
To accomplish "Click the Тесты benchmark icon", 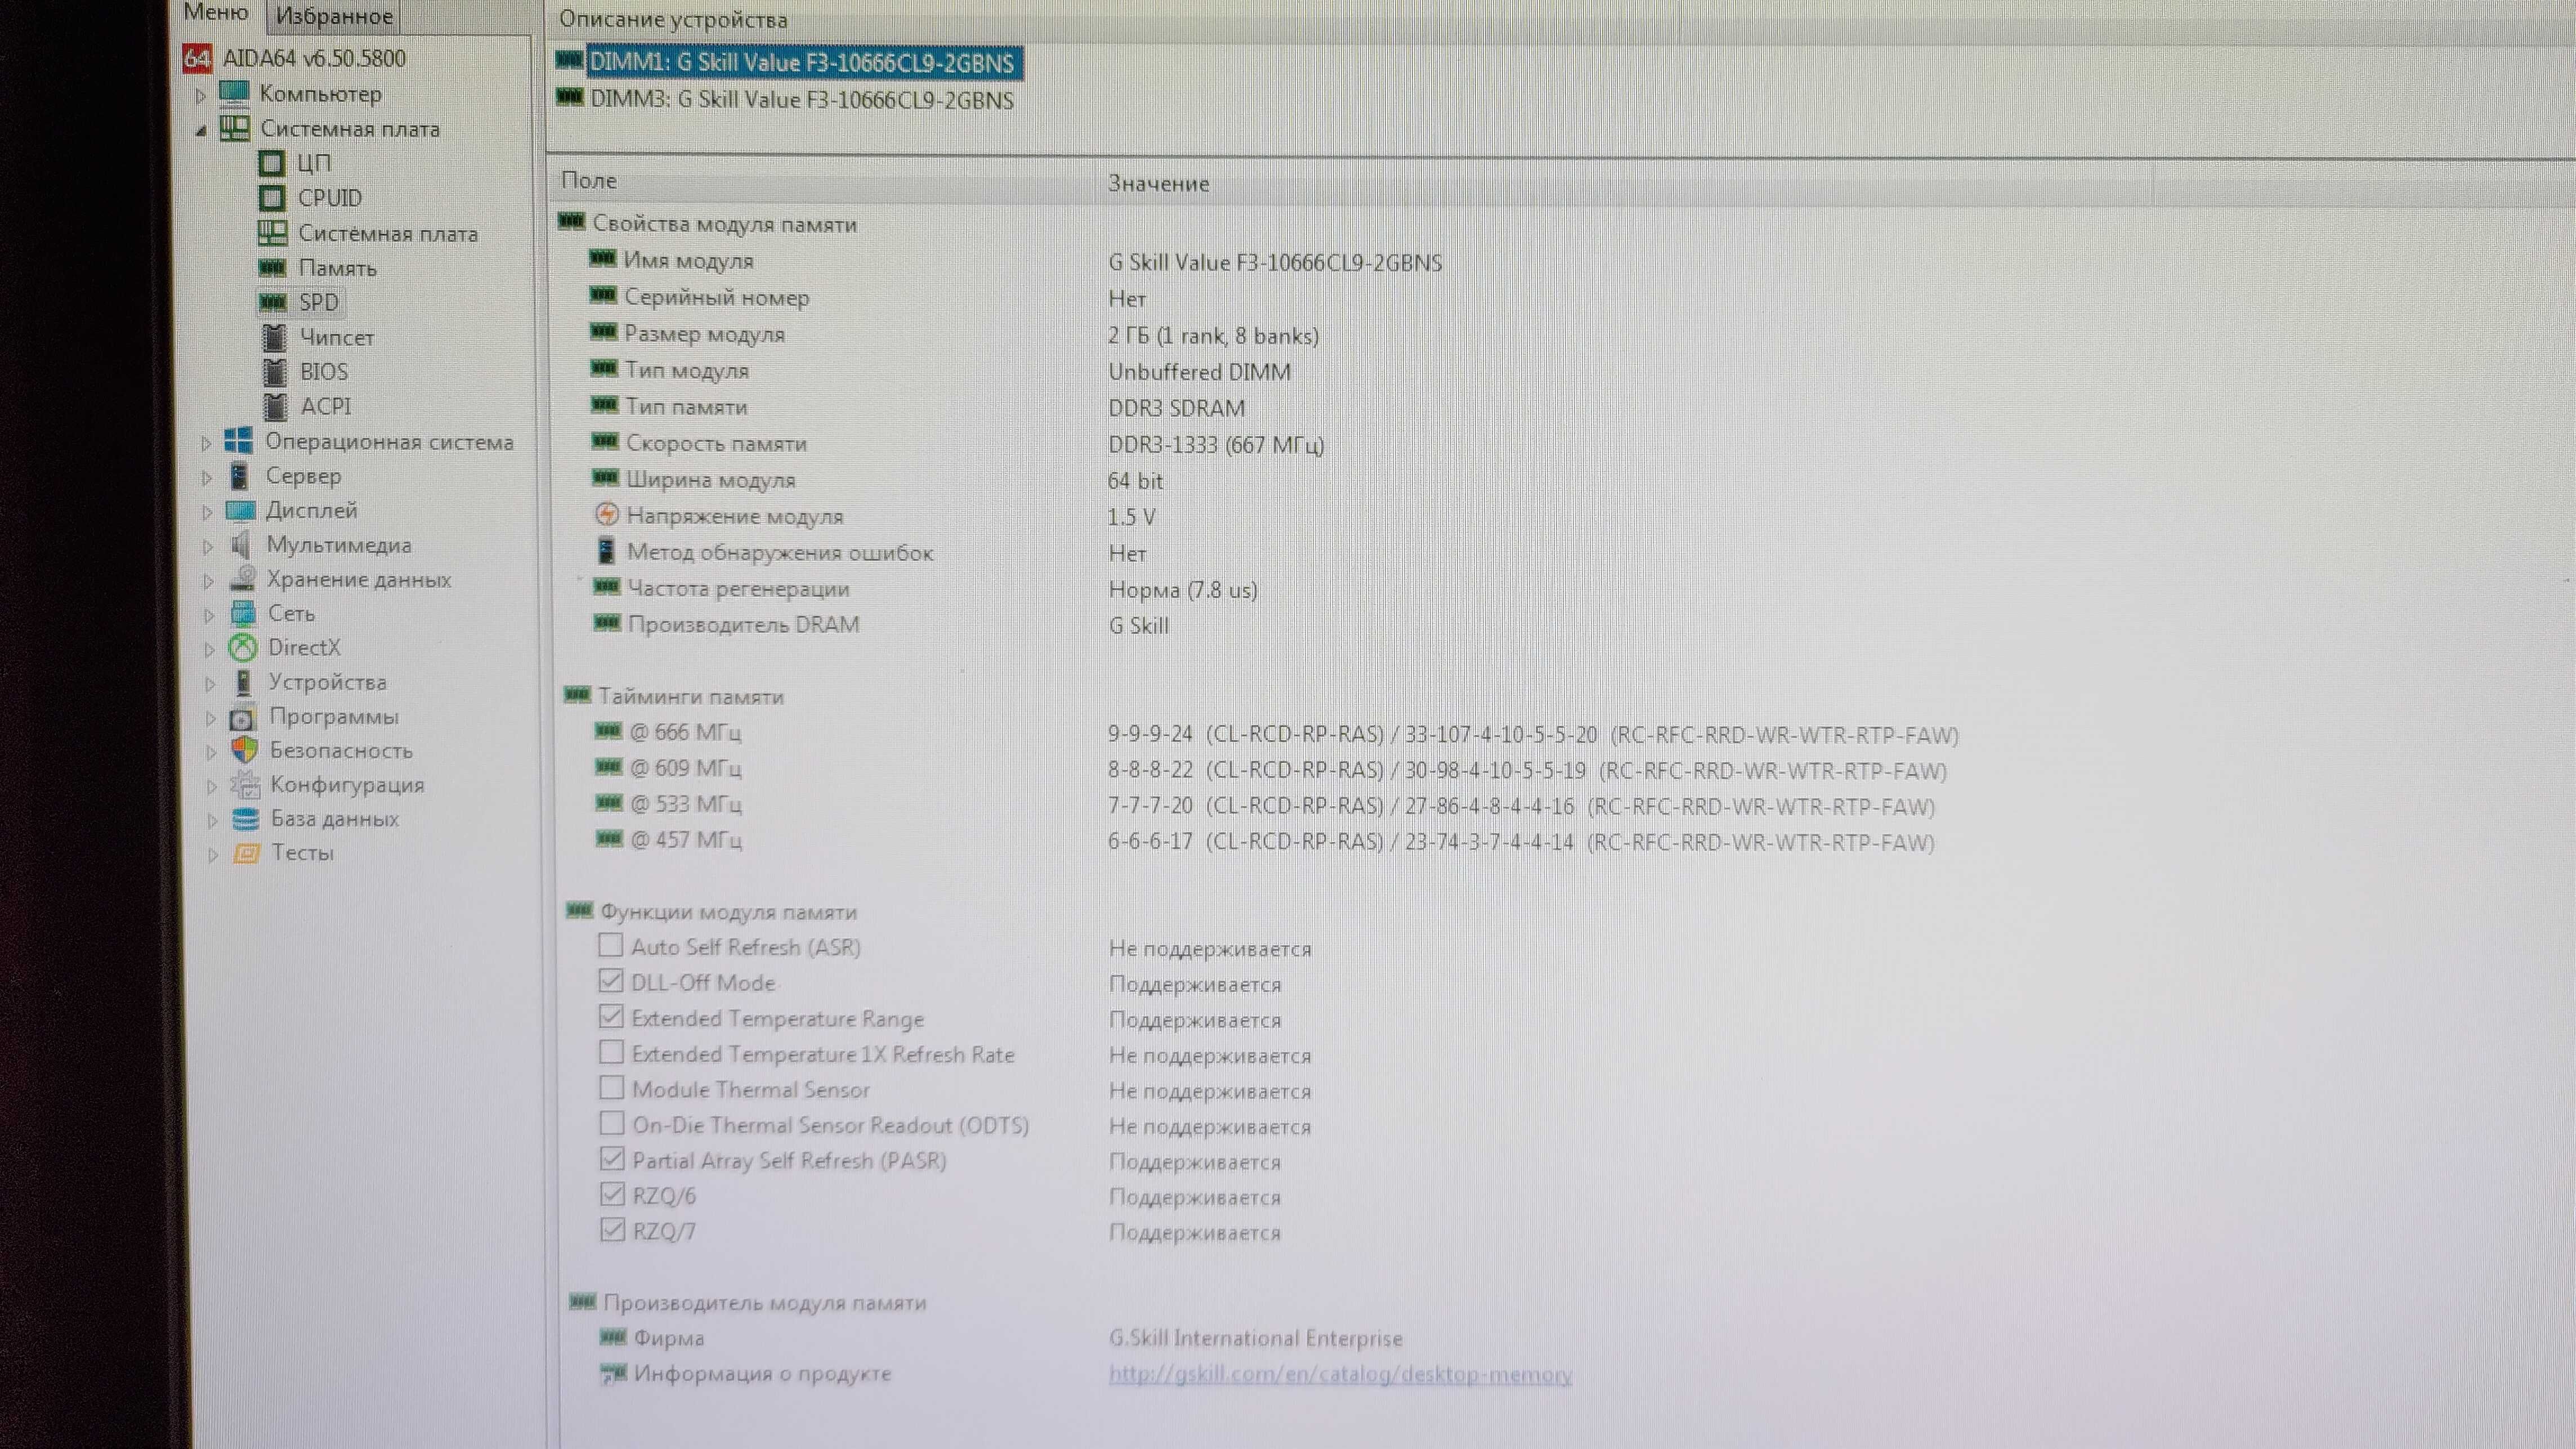I will pos(246,854).
